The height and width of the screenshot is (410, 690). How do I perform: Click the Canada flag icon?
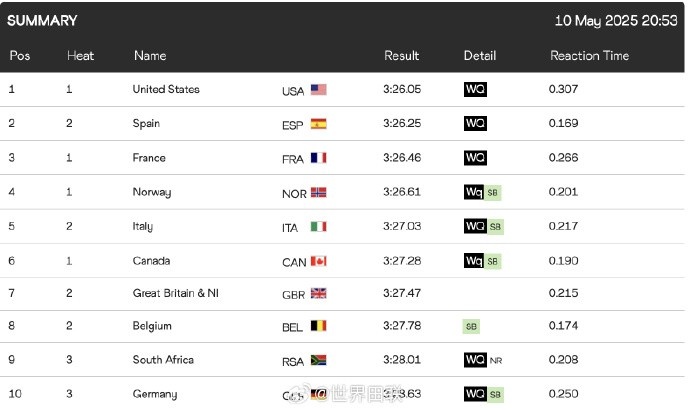[318, 261]
